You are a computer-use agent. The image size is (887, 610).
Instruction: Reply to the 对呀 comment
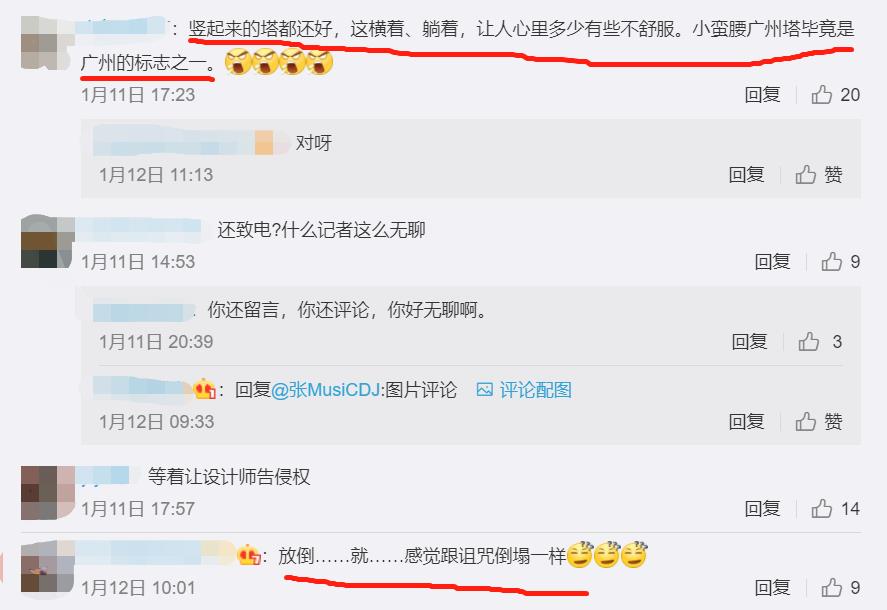click(x=746, y=174)
